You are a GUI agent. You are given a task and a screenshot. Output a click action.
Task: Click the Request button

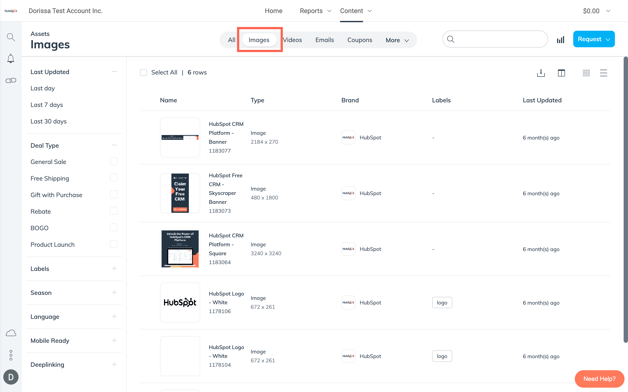[x=594, y=39]
